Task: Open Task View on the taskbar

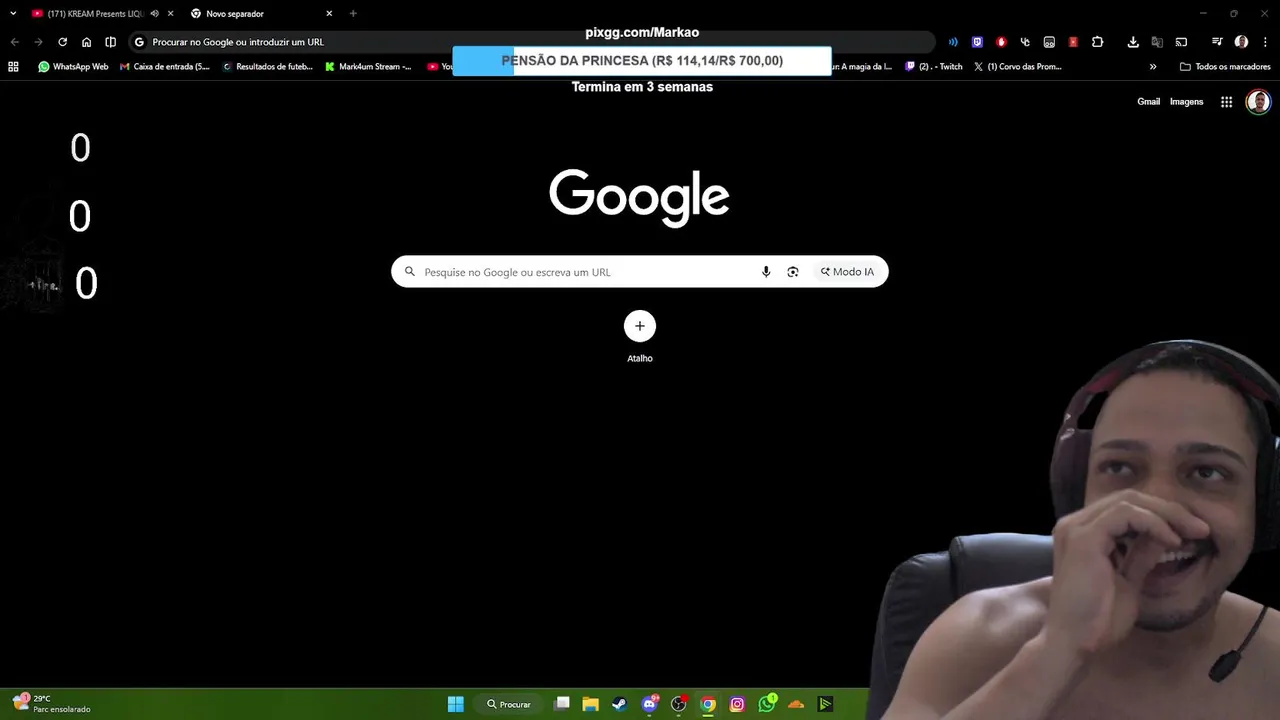Action: 562,704
